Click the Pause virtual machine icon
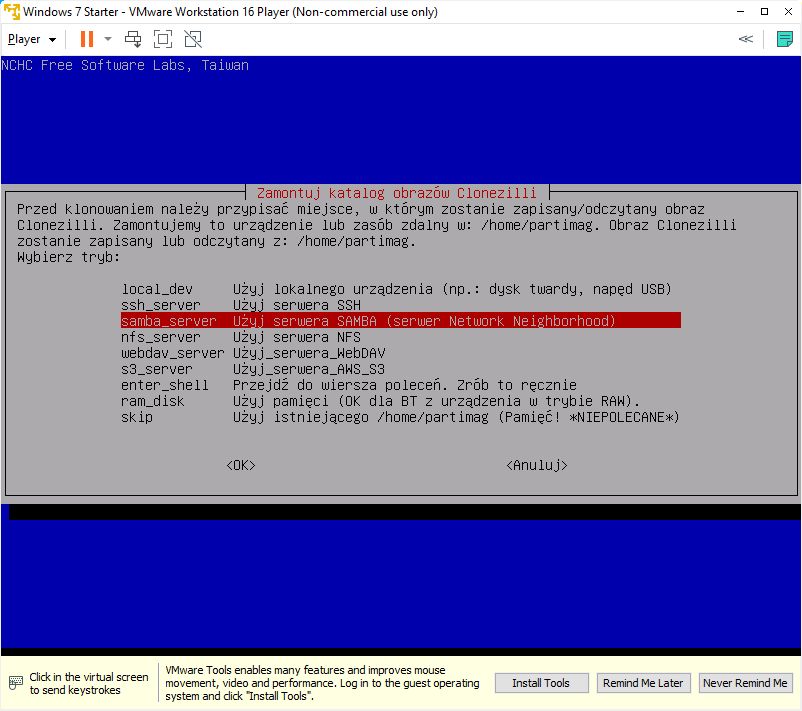The height and width of the screenshot is (711, 802). tap(86, 39)
